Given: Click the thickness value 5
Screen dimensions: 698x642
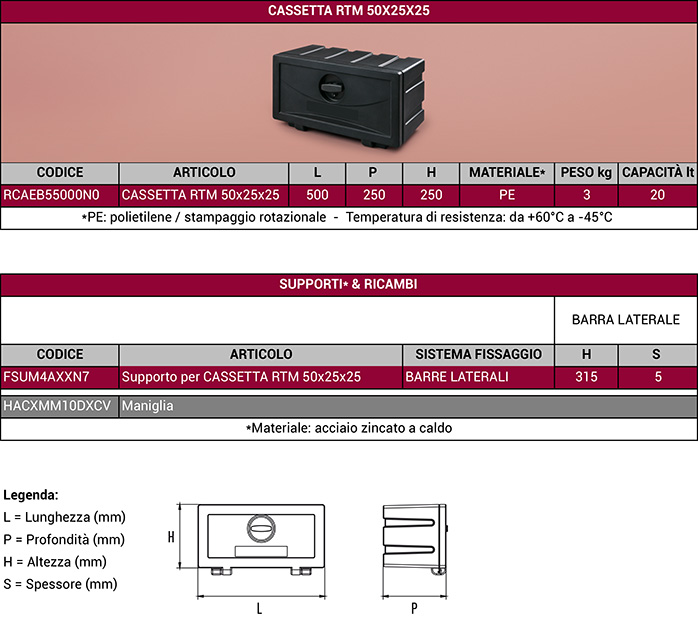Looking at the screenshot, I should [x=658, y=377].
